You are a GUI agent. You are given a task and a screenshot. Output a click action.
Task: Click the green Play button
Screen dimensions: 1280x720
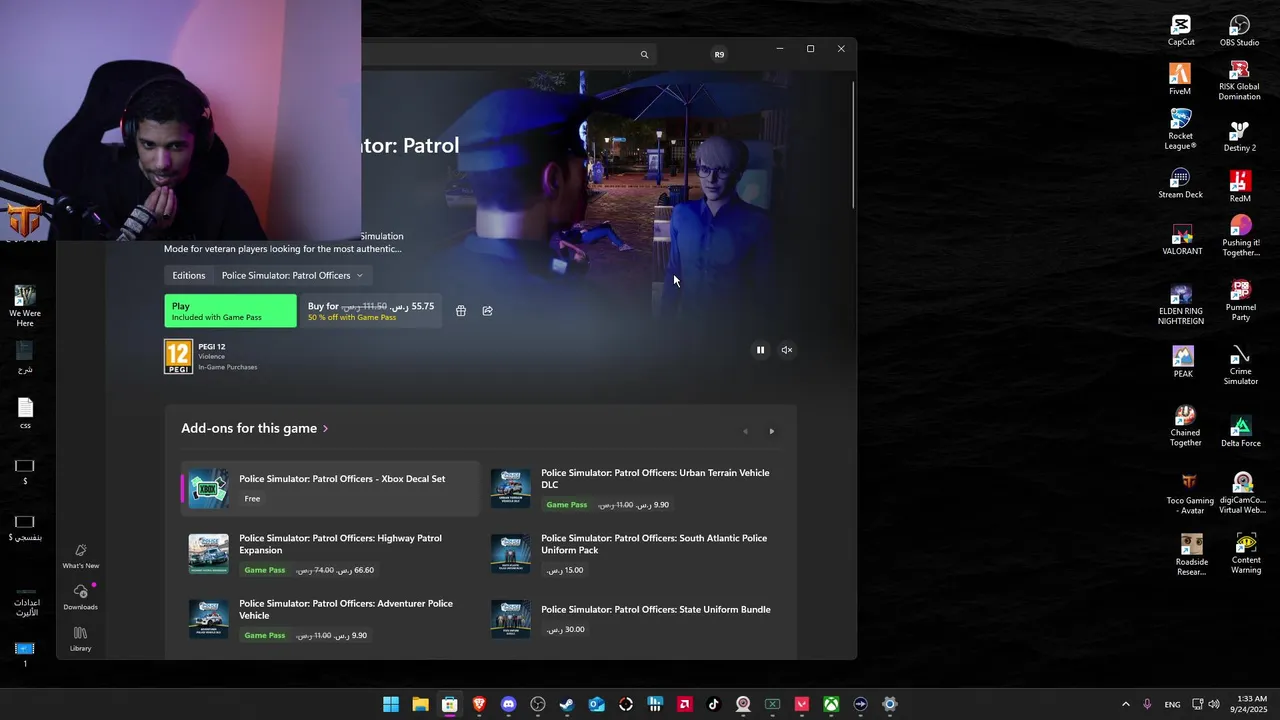(x=230, y=311)
